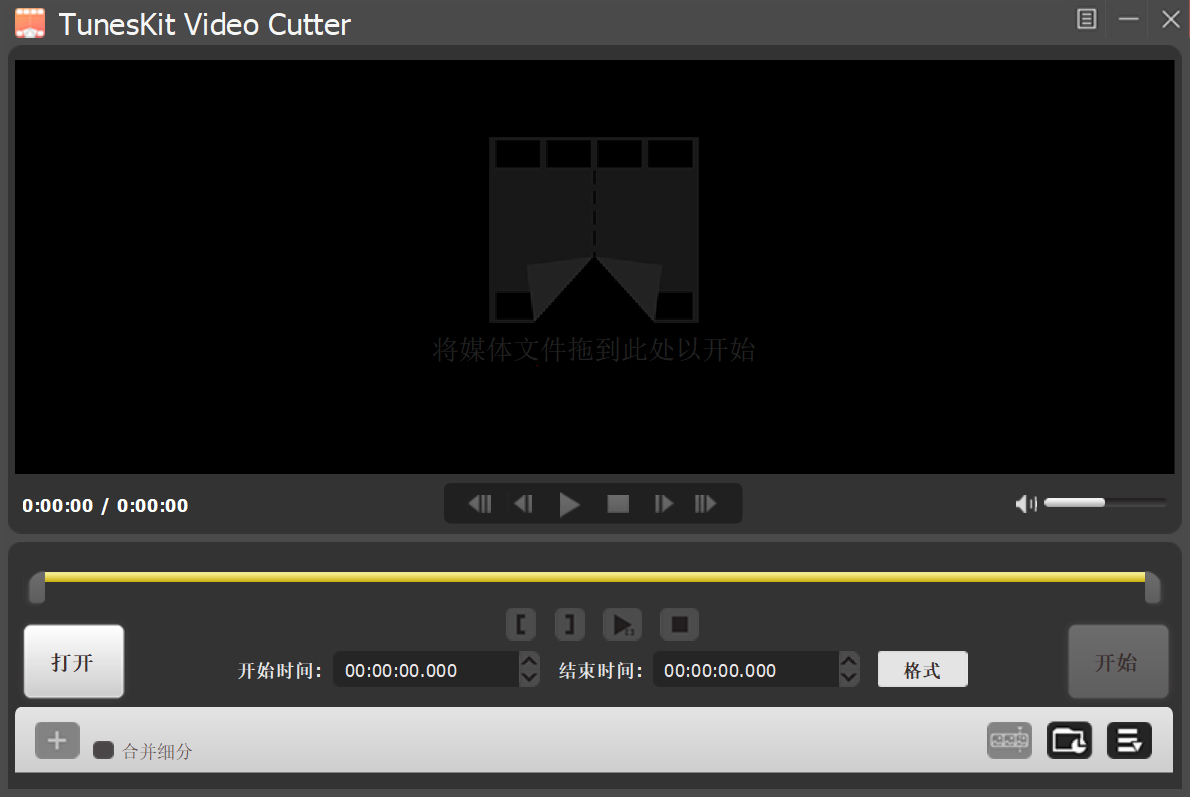Screen dimensions: 1190x797
Task: Step backward one frame
Action: [523, 503]
